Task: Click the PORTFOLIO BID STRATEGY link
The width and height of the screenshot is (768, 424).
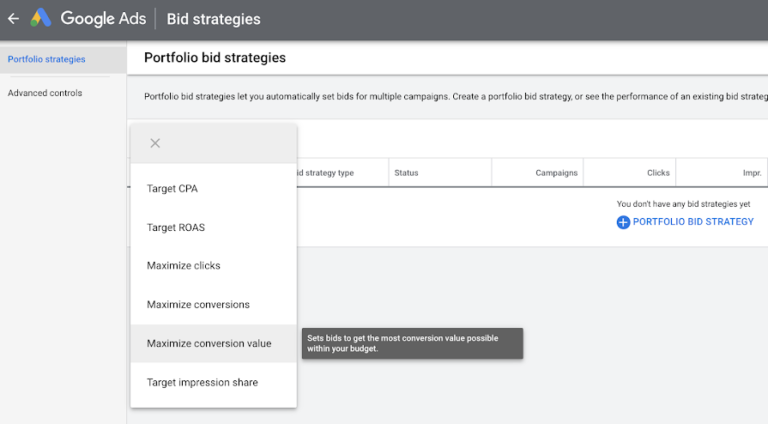Action: (693, 222)
